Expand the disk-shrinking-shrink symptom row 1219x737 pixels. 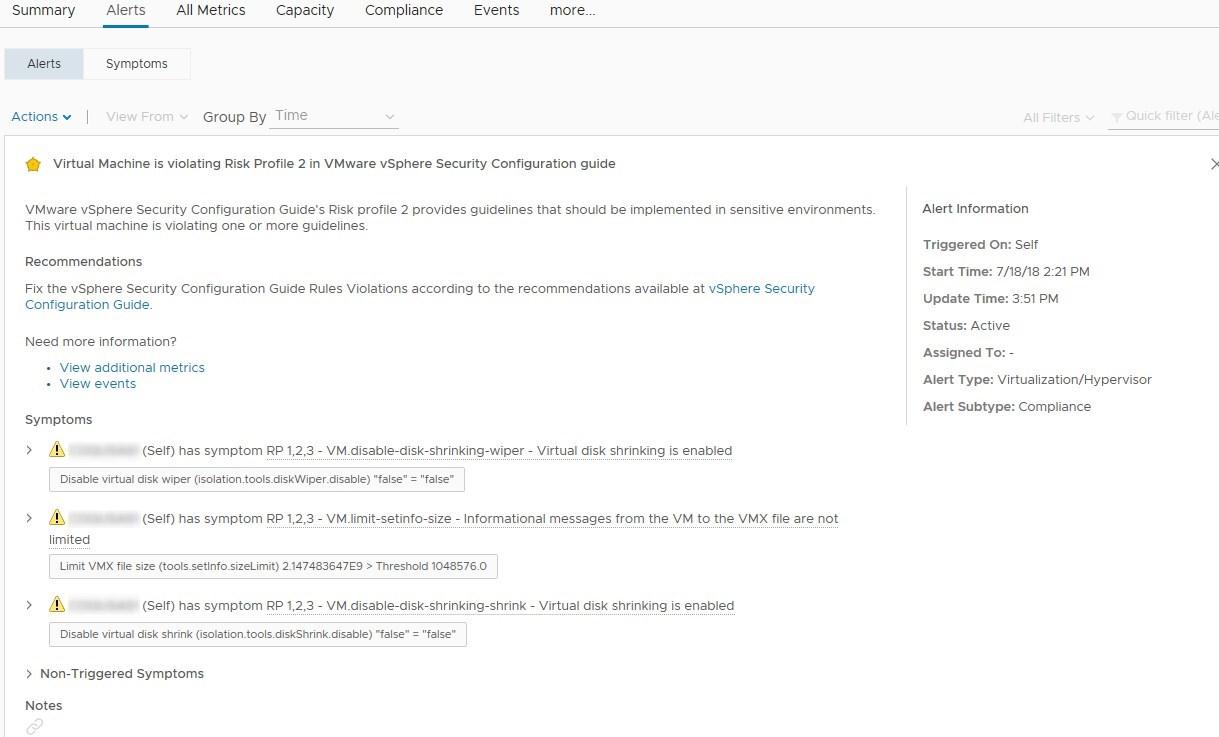[30, 606]
